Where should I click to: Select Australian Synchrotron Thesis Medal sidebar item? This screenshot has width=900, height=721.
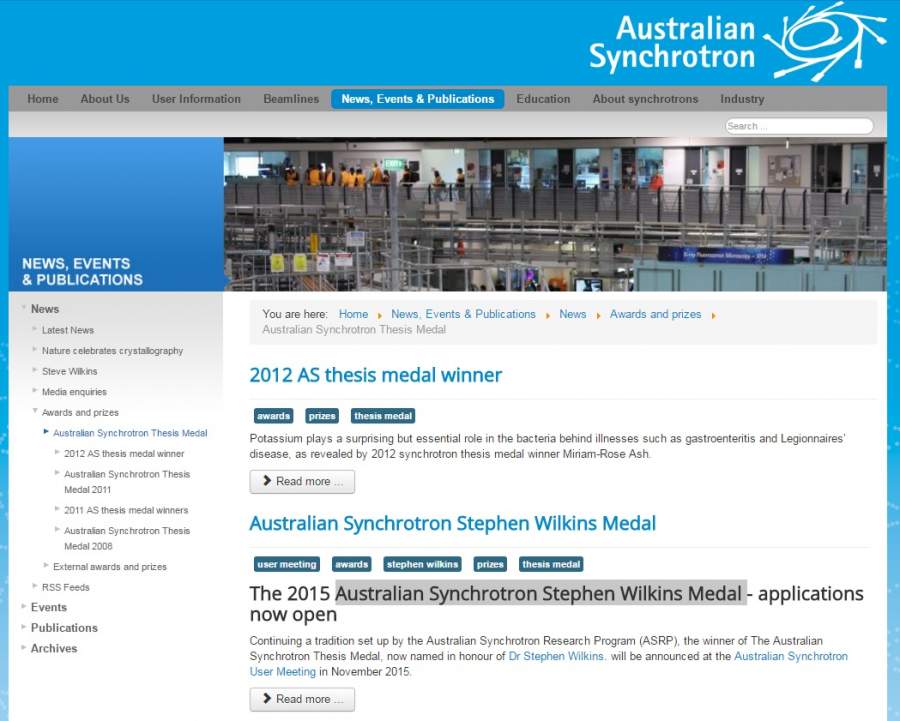(x=130, y=433)
